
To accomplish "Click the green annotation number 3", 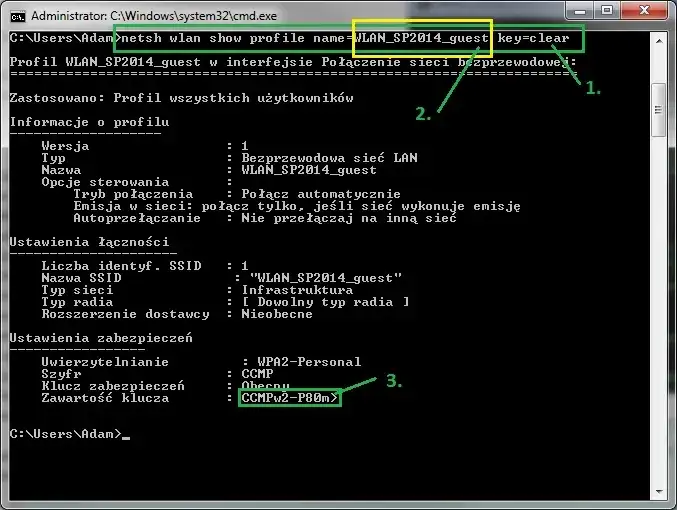I will click(394, 381).
